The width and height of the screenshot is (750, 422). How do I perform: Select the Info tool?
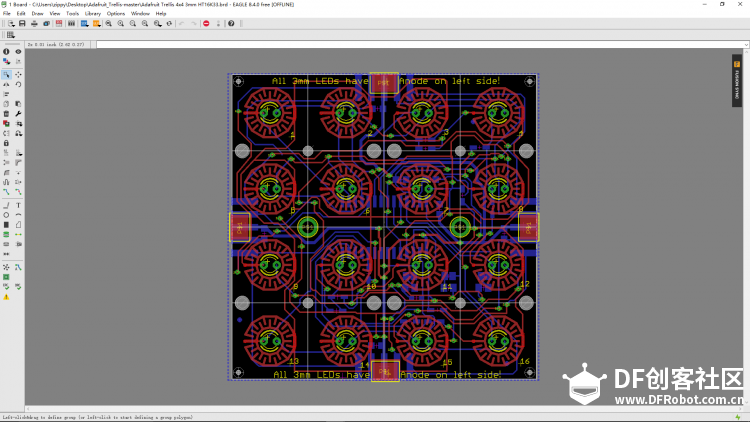[6, 52]
